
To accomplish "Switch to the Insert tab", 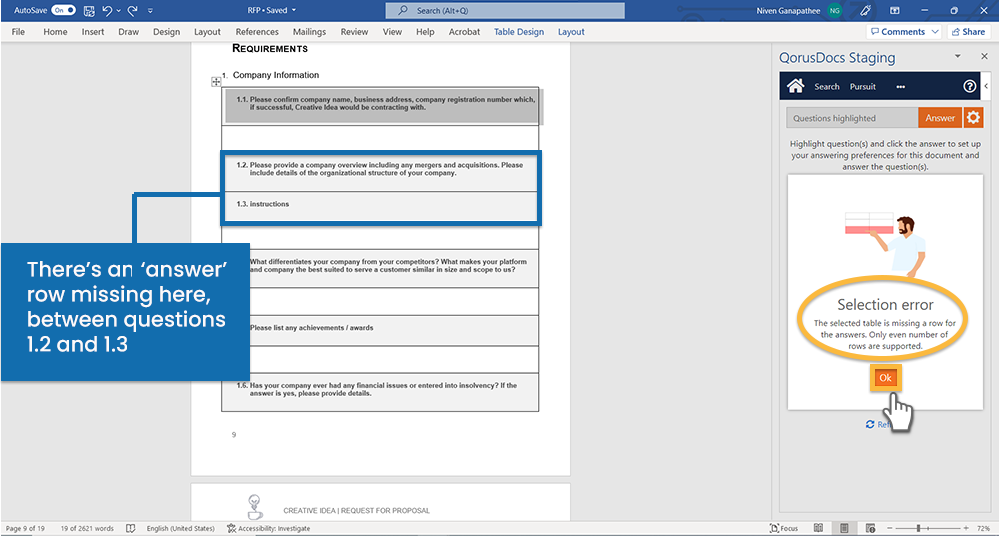I will click(93, 32).
